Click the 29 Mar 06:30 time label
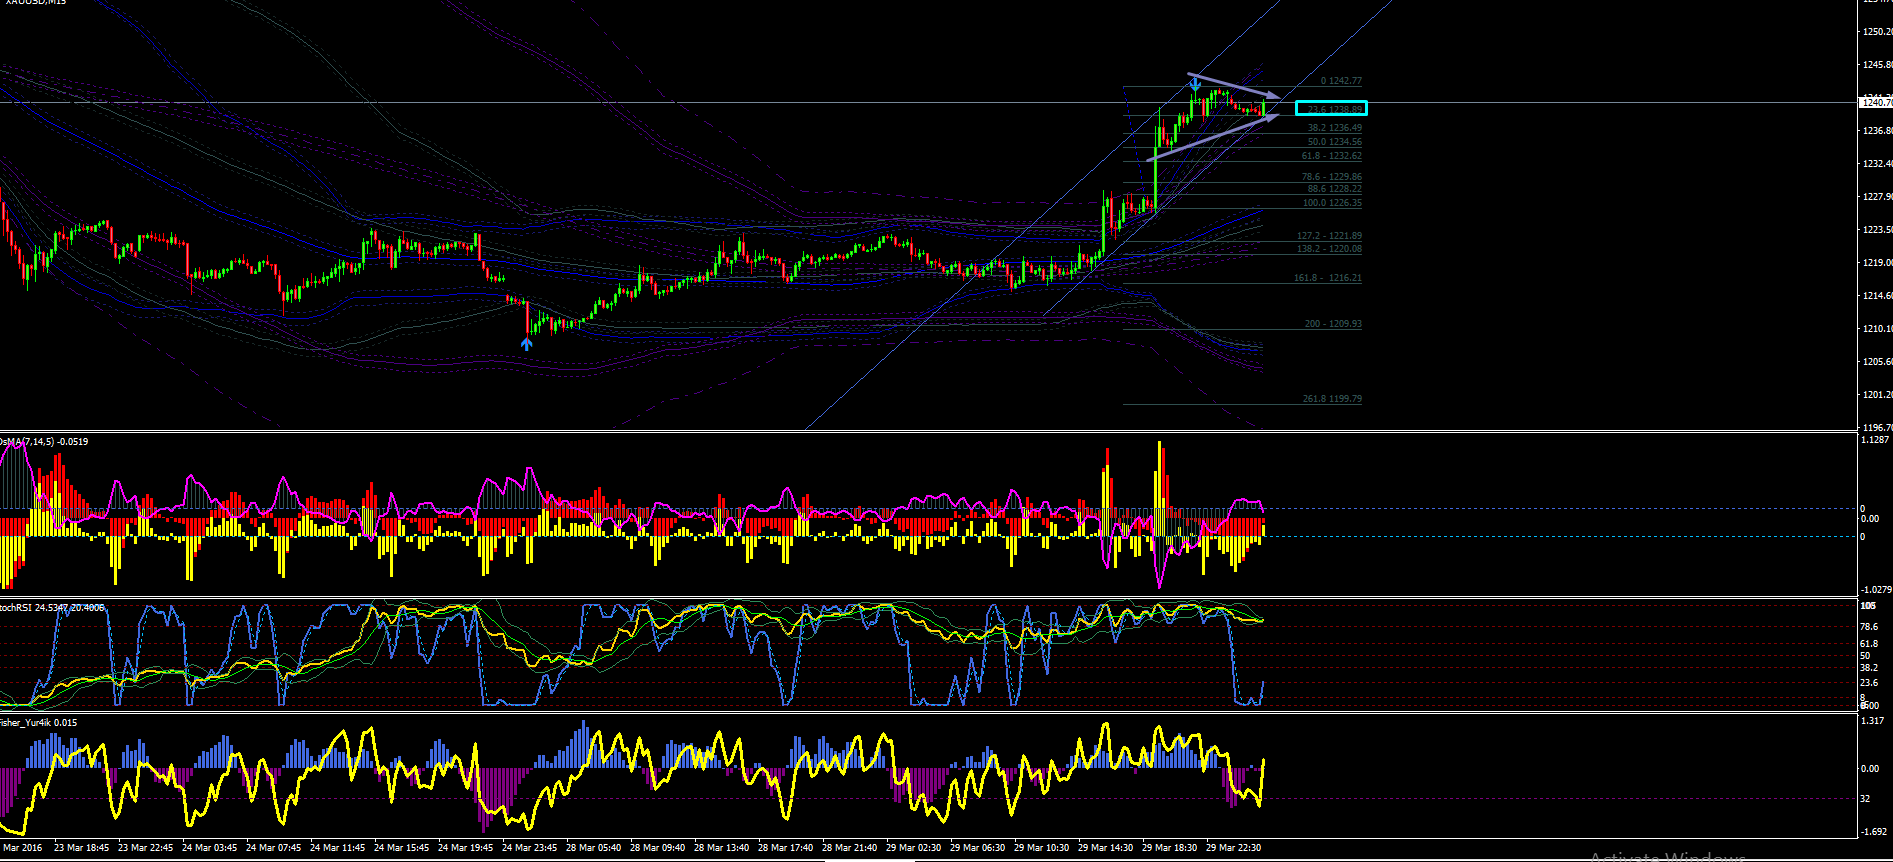Image resolution: width=1893 pixels, height=862 pixels. (978, 848)
